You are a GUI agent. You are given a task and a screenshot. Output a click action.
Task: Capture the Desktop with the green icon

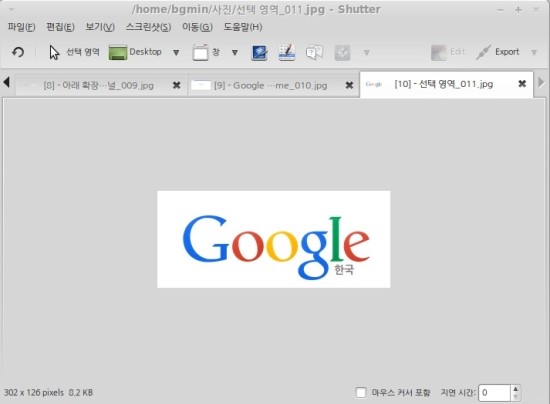click(x=135, y=52)
